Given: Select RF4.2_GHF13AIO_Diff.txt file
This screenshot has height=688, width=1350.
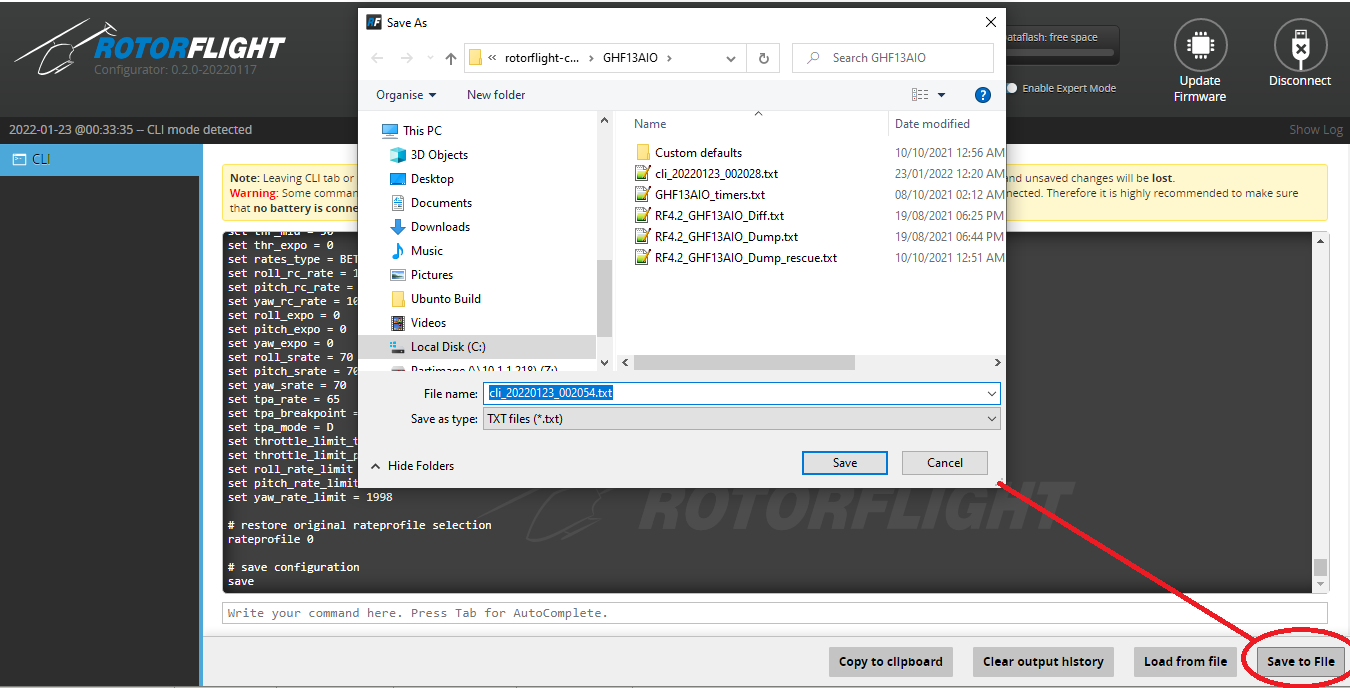Looking at the screenshot, I should pos(718,215).
